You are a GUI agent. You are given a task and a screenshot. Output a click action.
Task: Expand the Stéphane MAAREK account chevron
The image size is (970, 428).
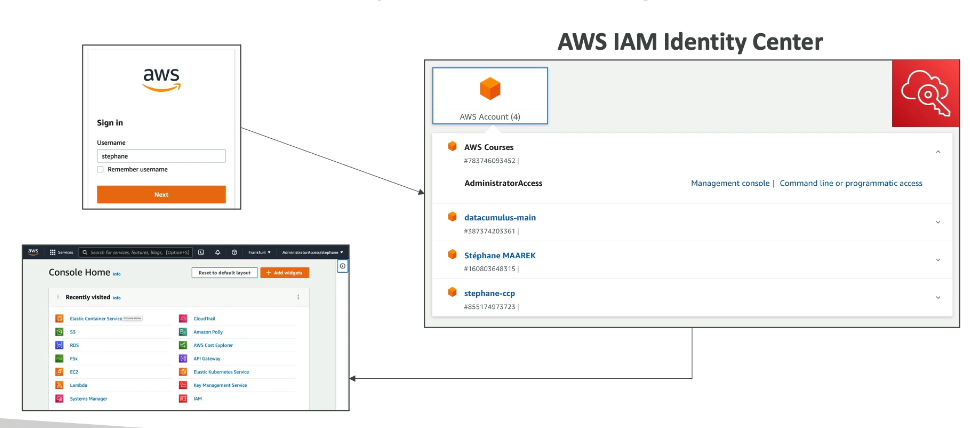coord(938,260)
